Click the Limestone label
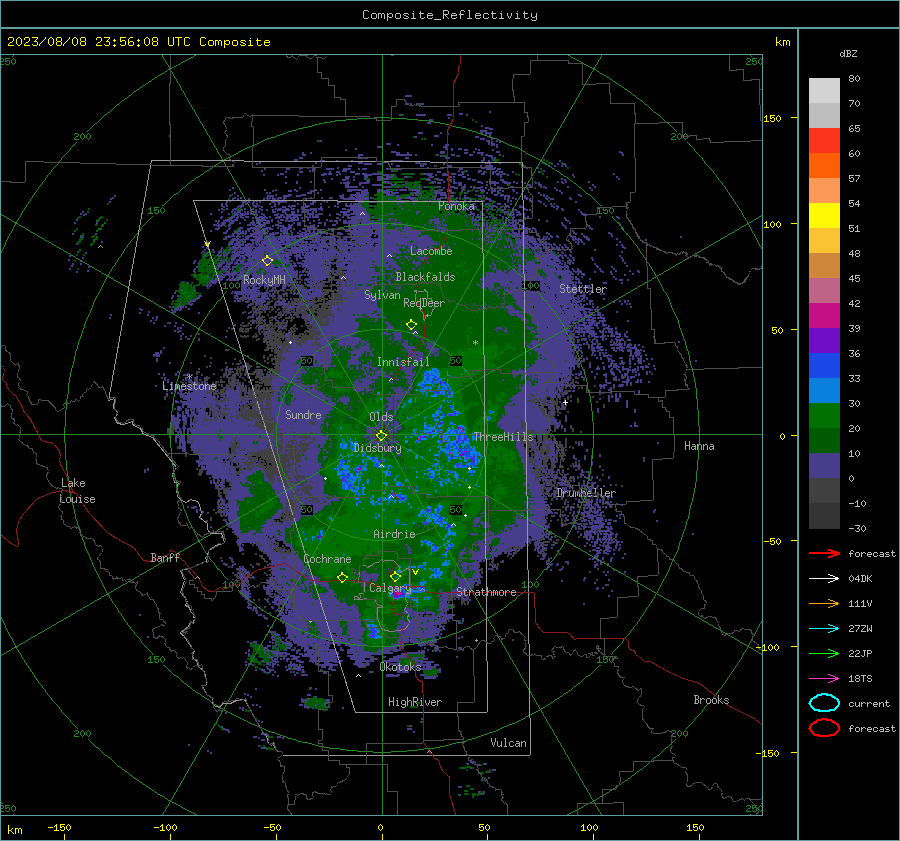Screen dimensions: 900x841 [x=189, y=386]
